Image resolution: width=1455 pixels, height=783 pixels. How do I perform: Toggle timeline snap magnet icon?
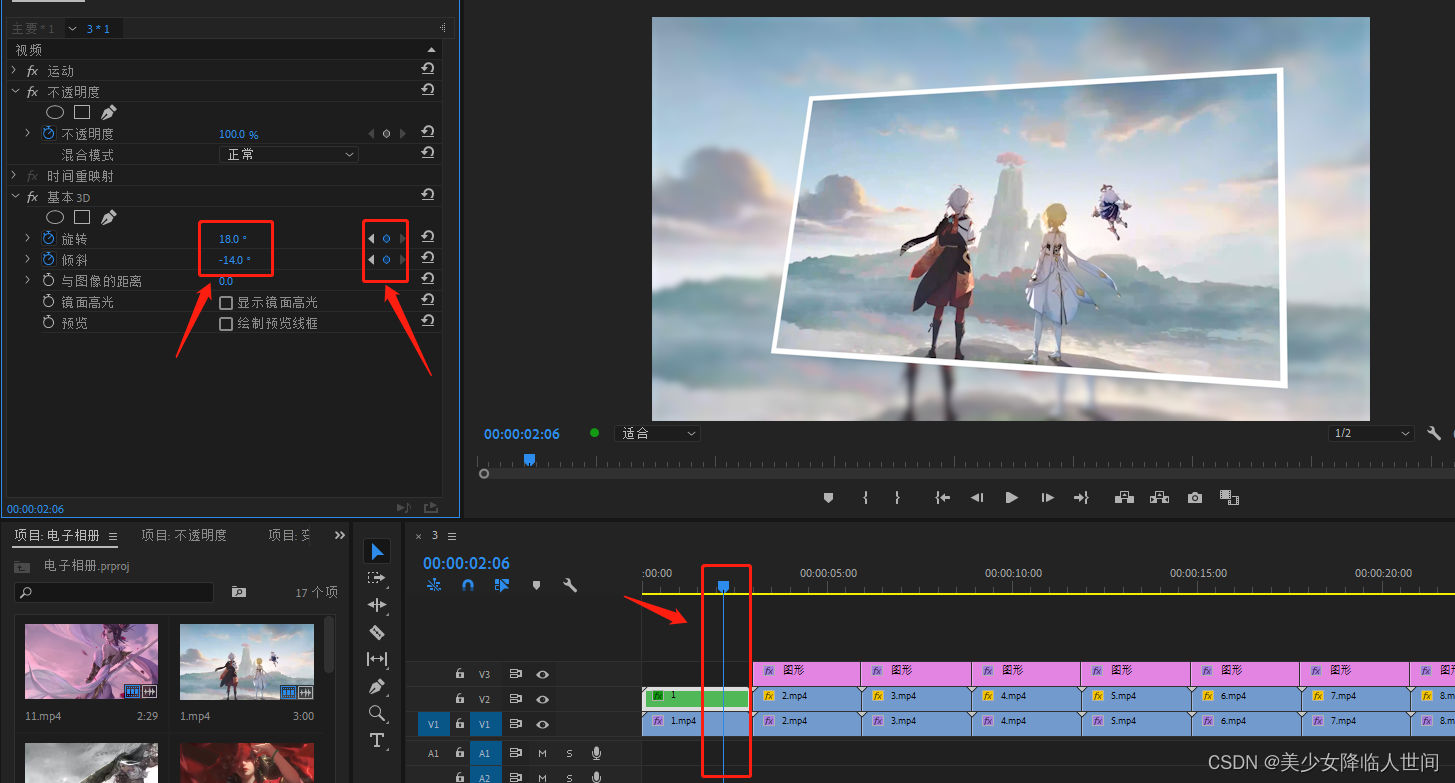pyautogui.click(x=467, y=585)
